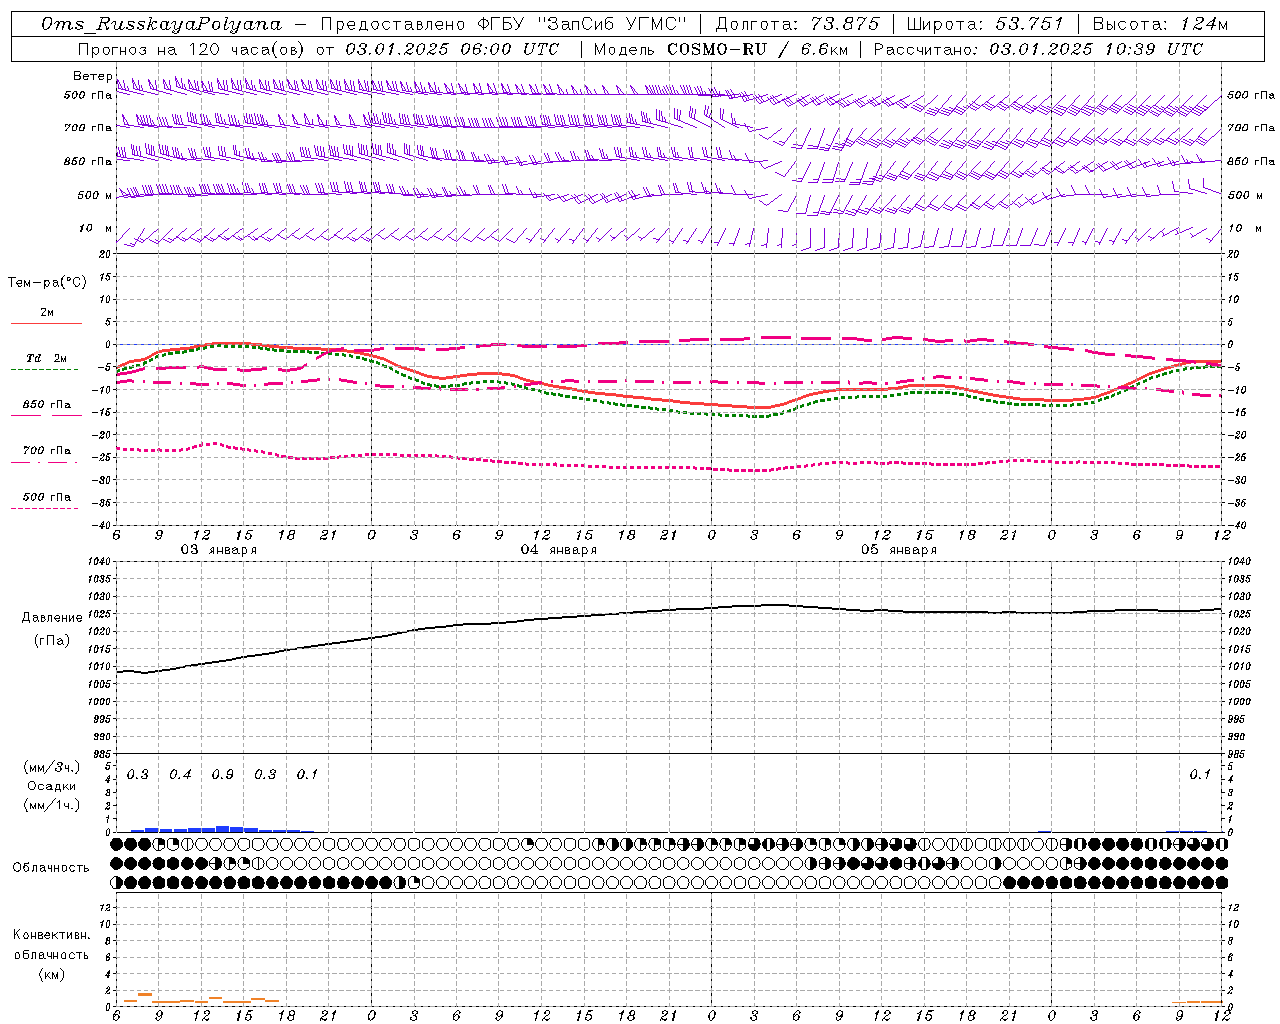Click the 04 января date label
Screen dimensions: 1280x1024
coord(559,550)
